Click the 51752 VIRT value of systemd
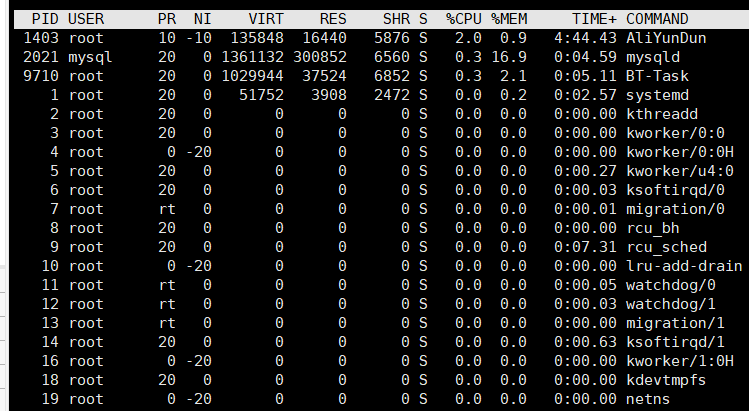Viewport: 749px width, 411px height. (261, 95)
